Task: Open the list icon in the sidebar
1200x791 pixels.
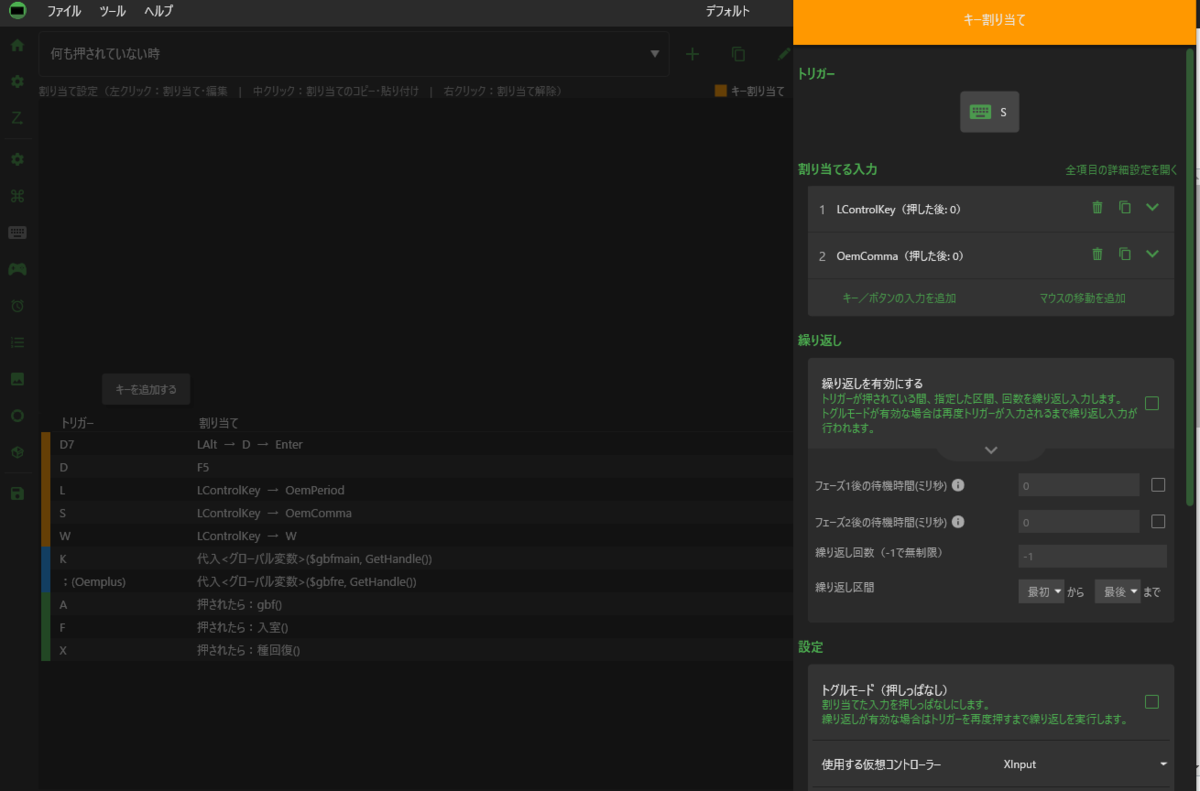Action: click(17, 342)
